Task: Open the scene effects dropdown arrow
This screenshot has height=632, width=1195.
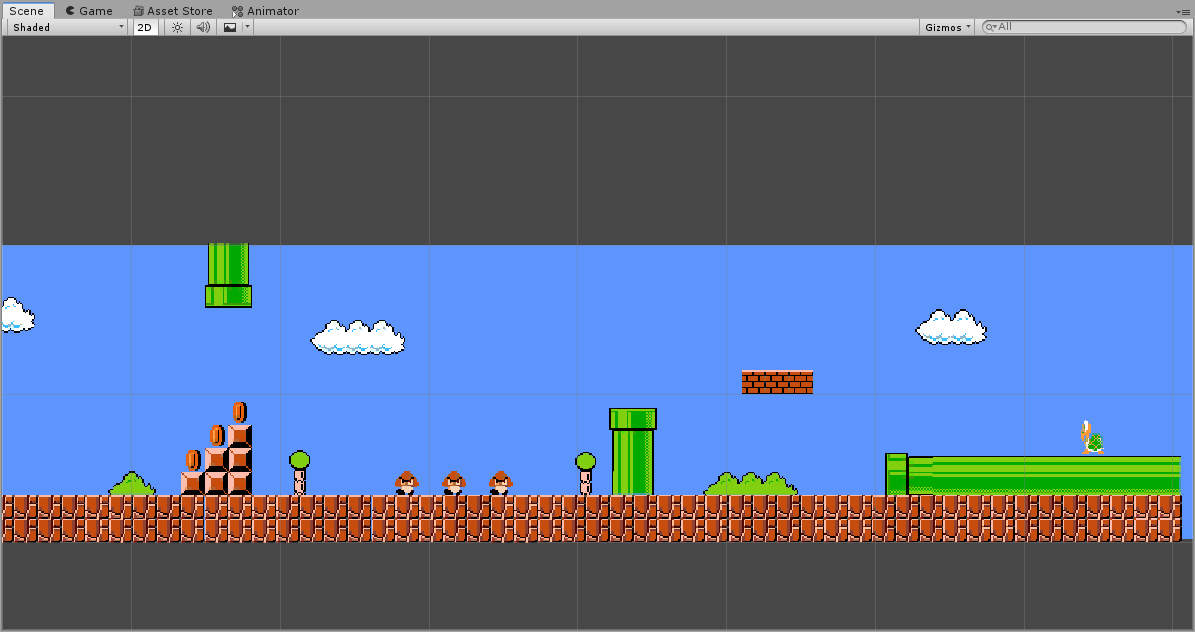Action: [247, 27]
